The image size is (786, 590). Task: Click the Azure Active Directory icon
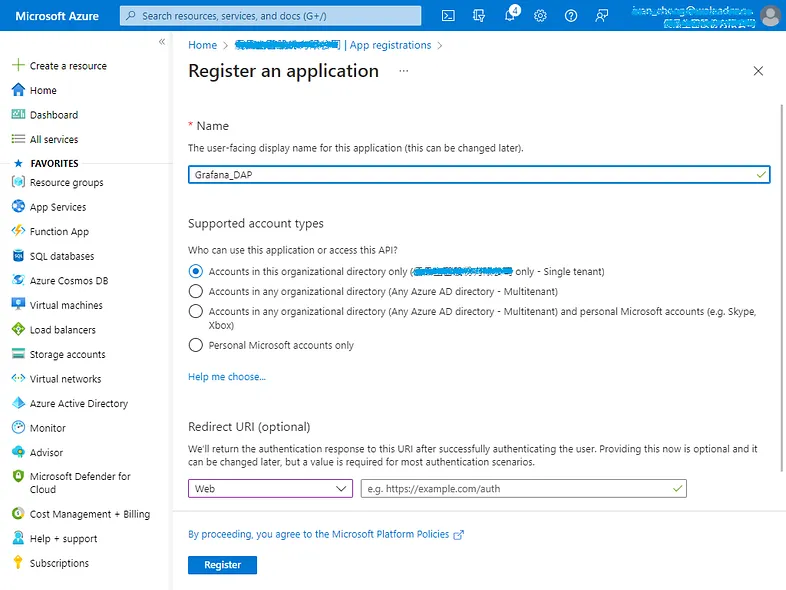tap(18, 403)
